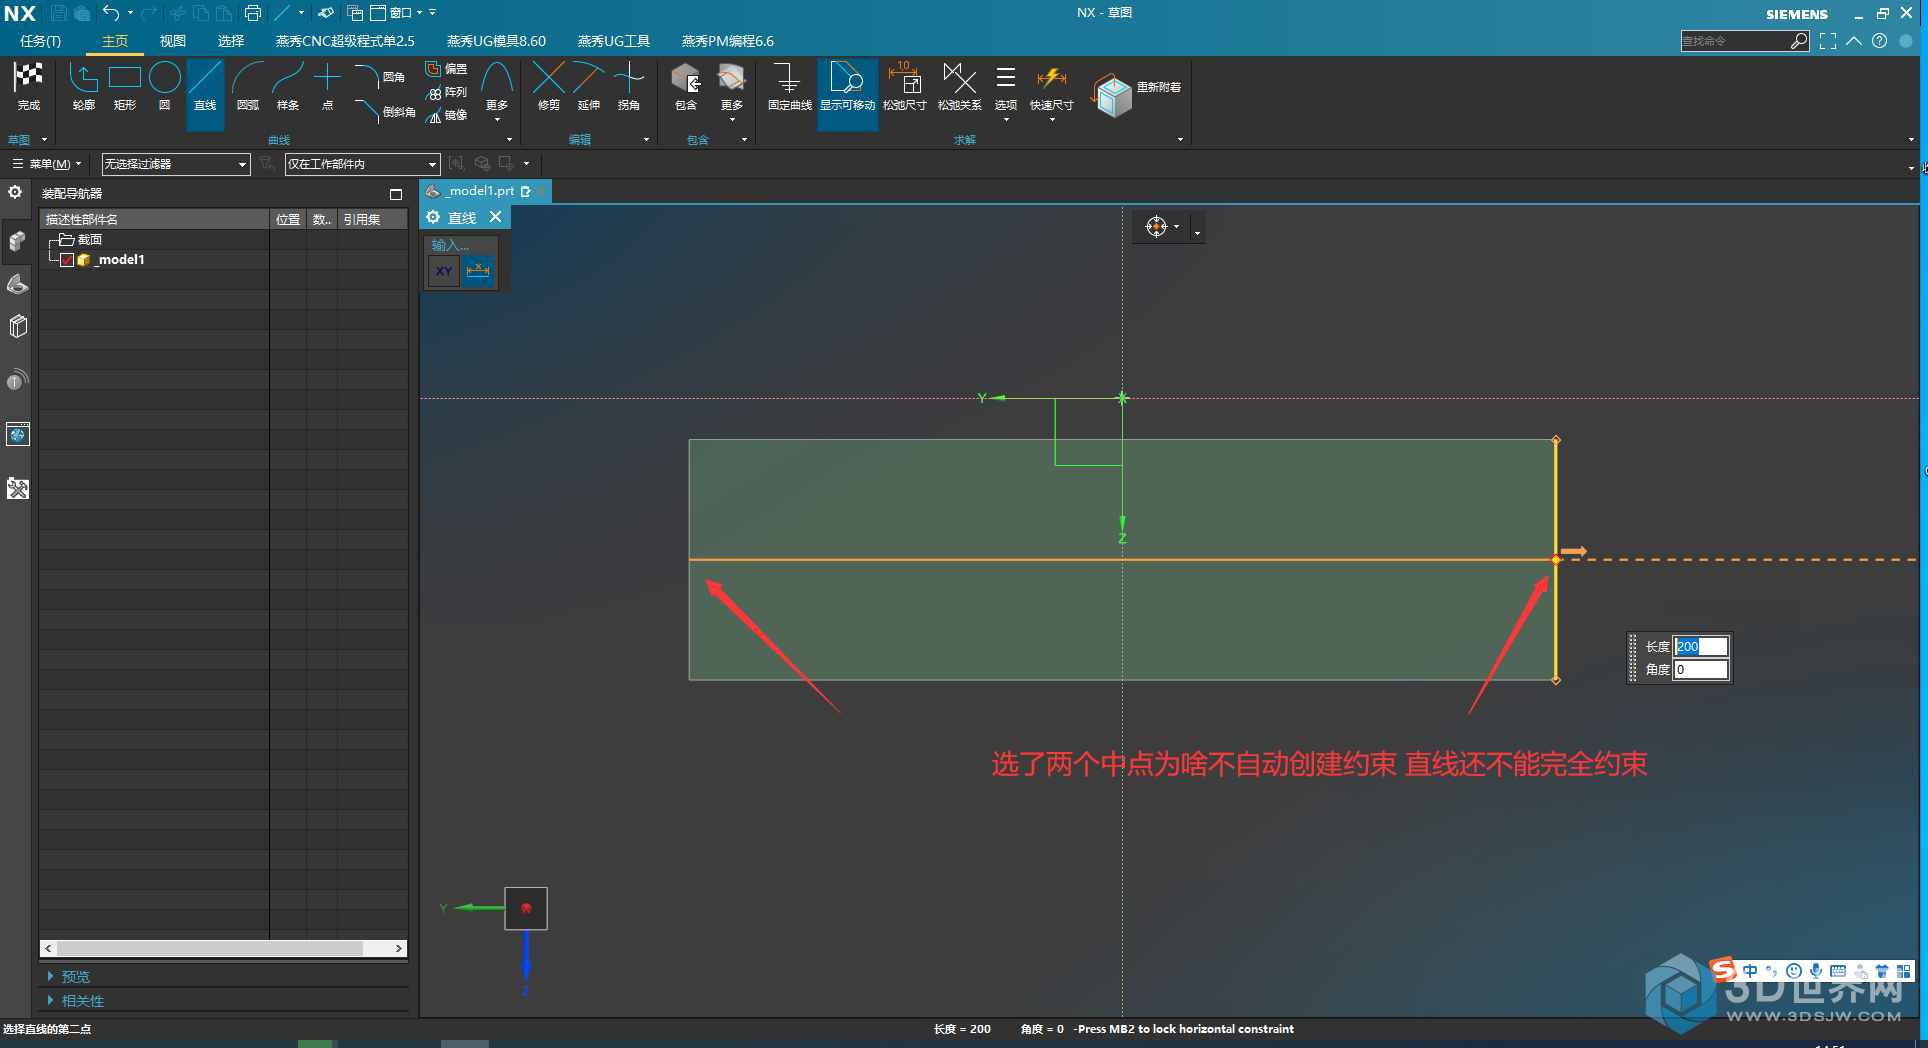This screenshot has height=1048, width=1928.
Task: Open the settings gear in resource bar
Action: coord(15,192)
